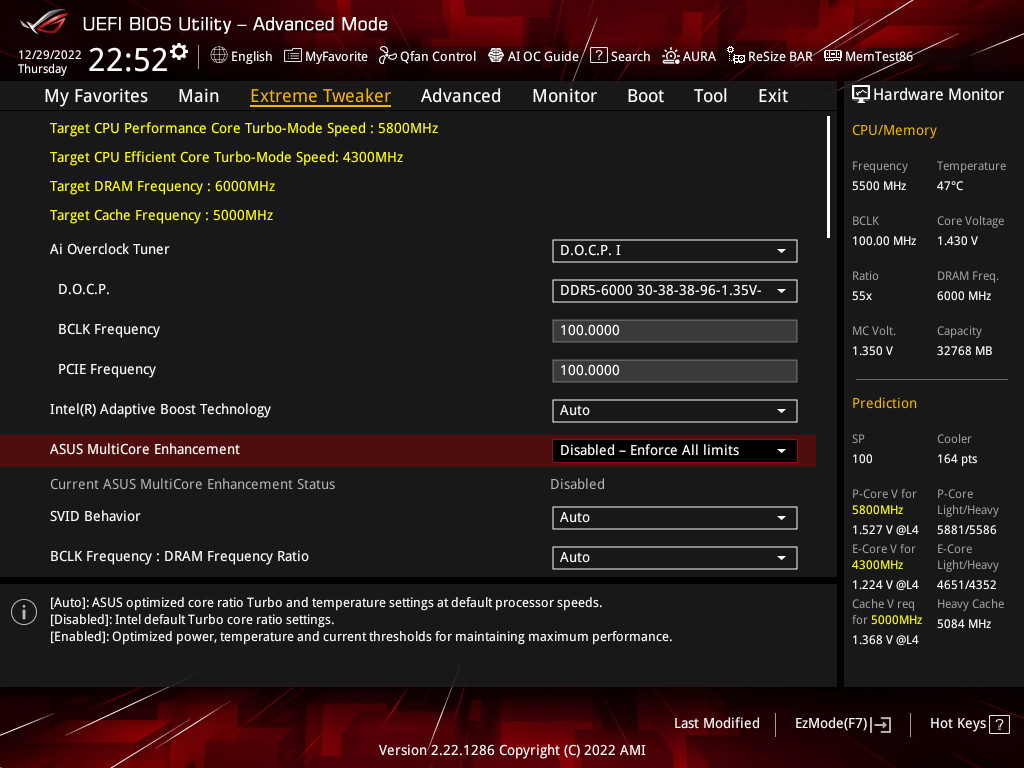
Task: Open the Tool tab
Action: (x=710, y=96)
